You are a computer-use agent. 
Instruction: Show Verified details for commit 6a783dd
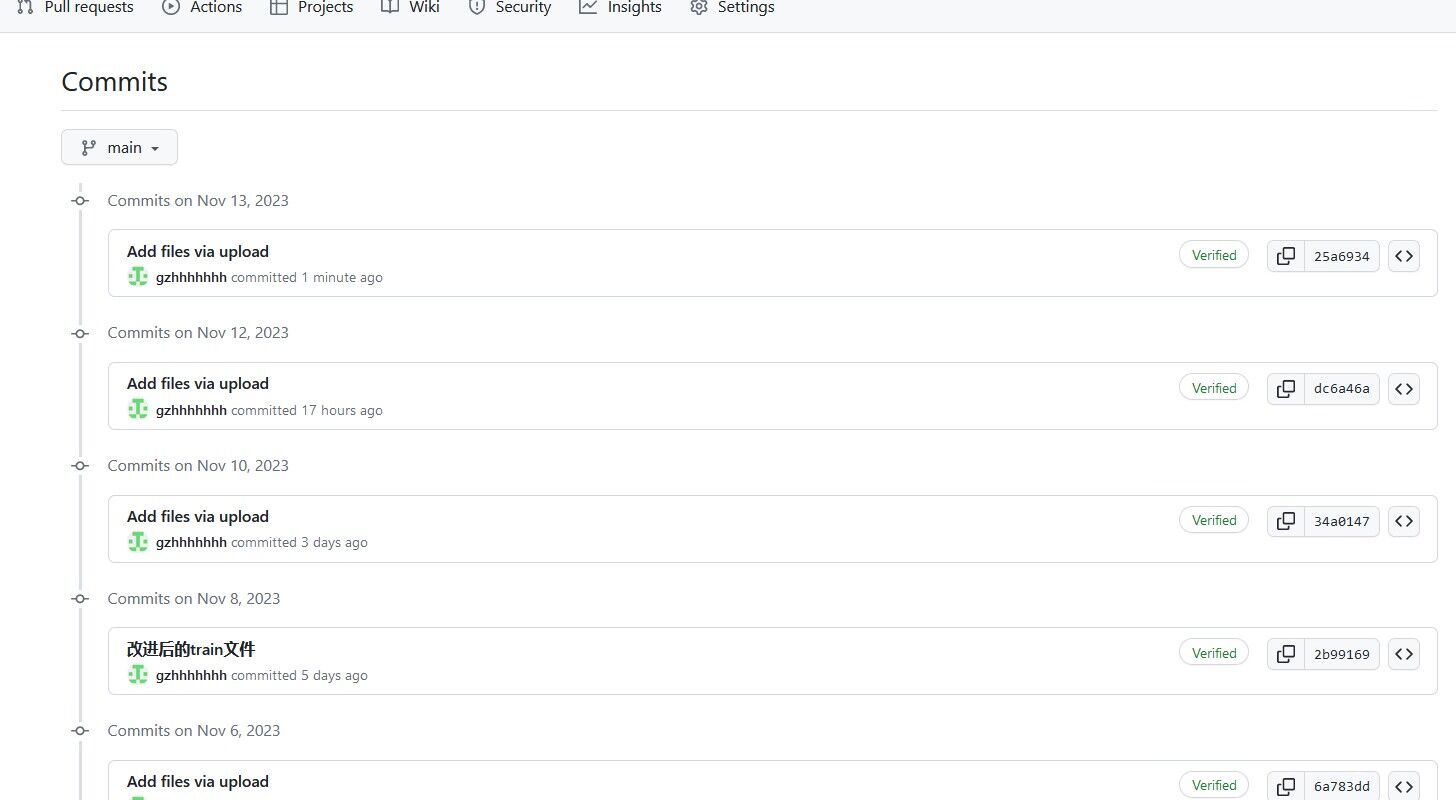[1214, 786]
